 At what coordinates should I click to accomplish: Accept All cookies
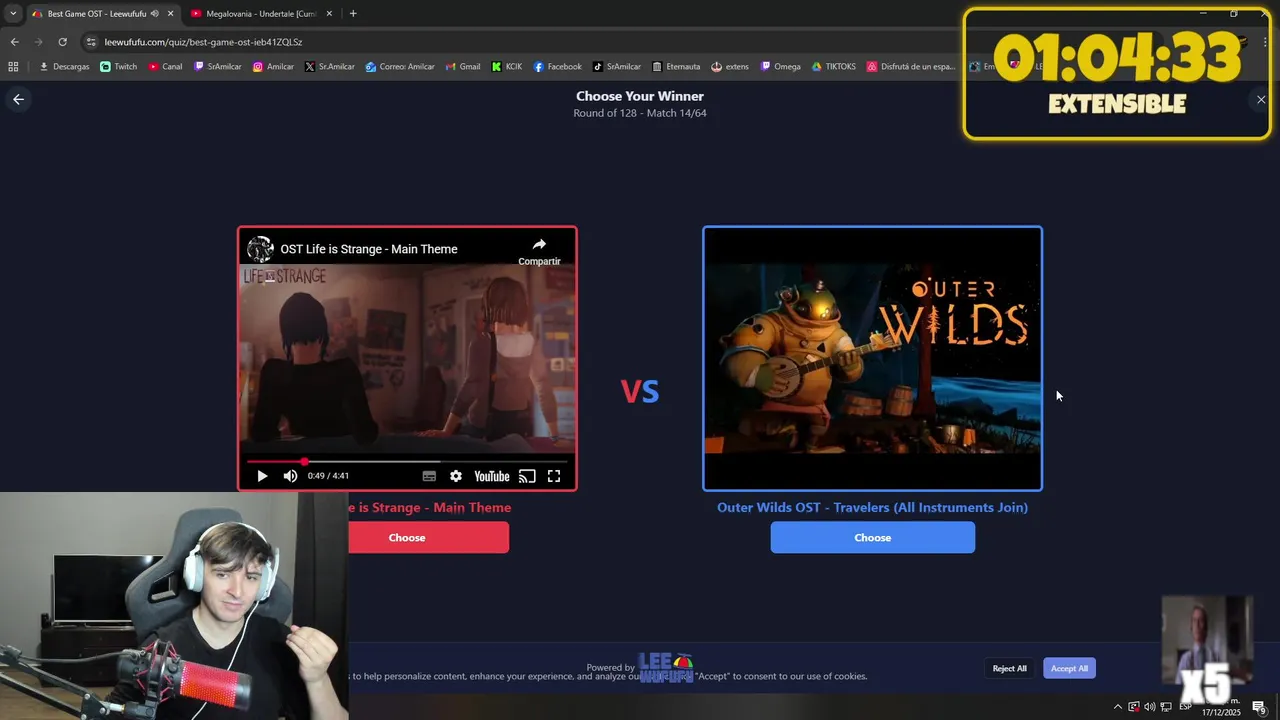1069,668
